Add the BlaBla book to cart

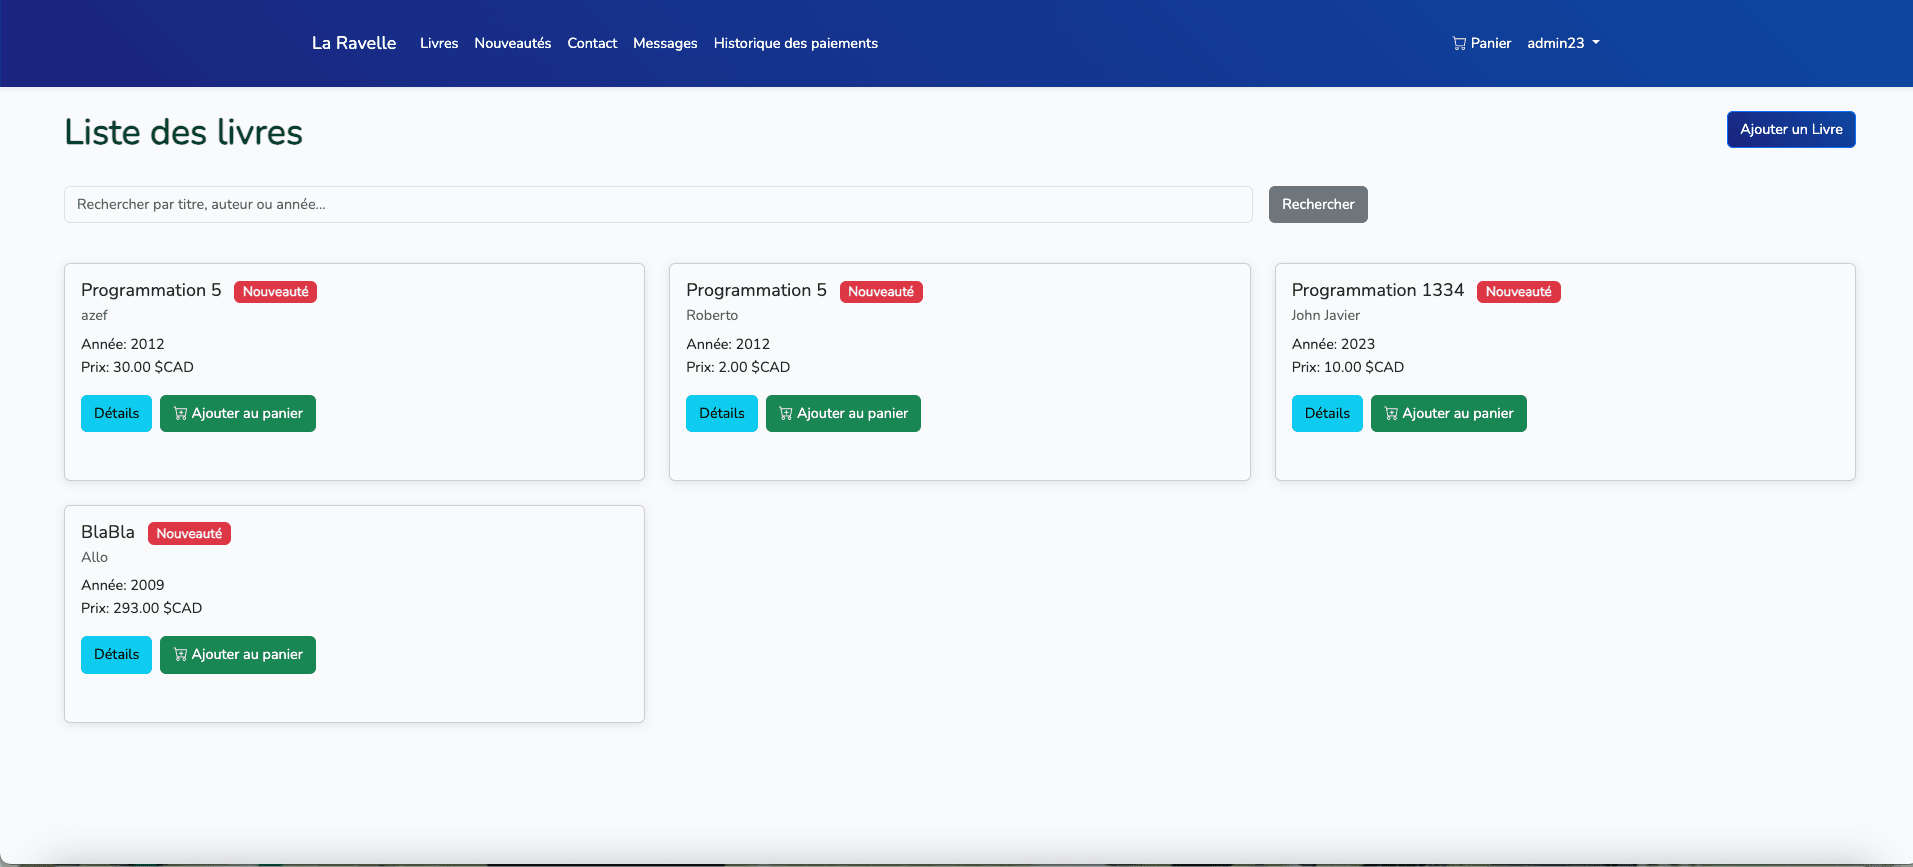[x=238, y=655]
